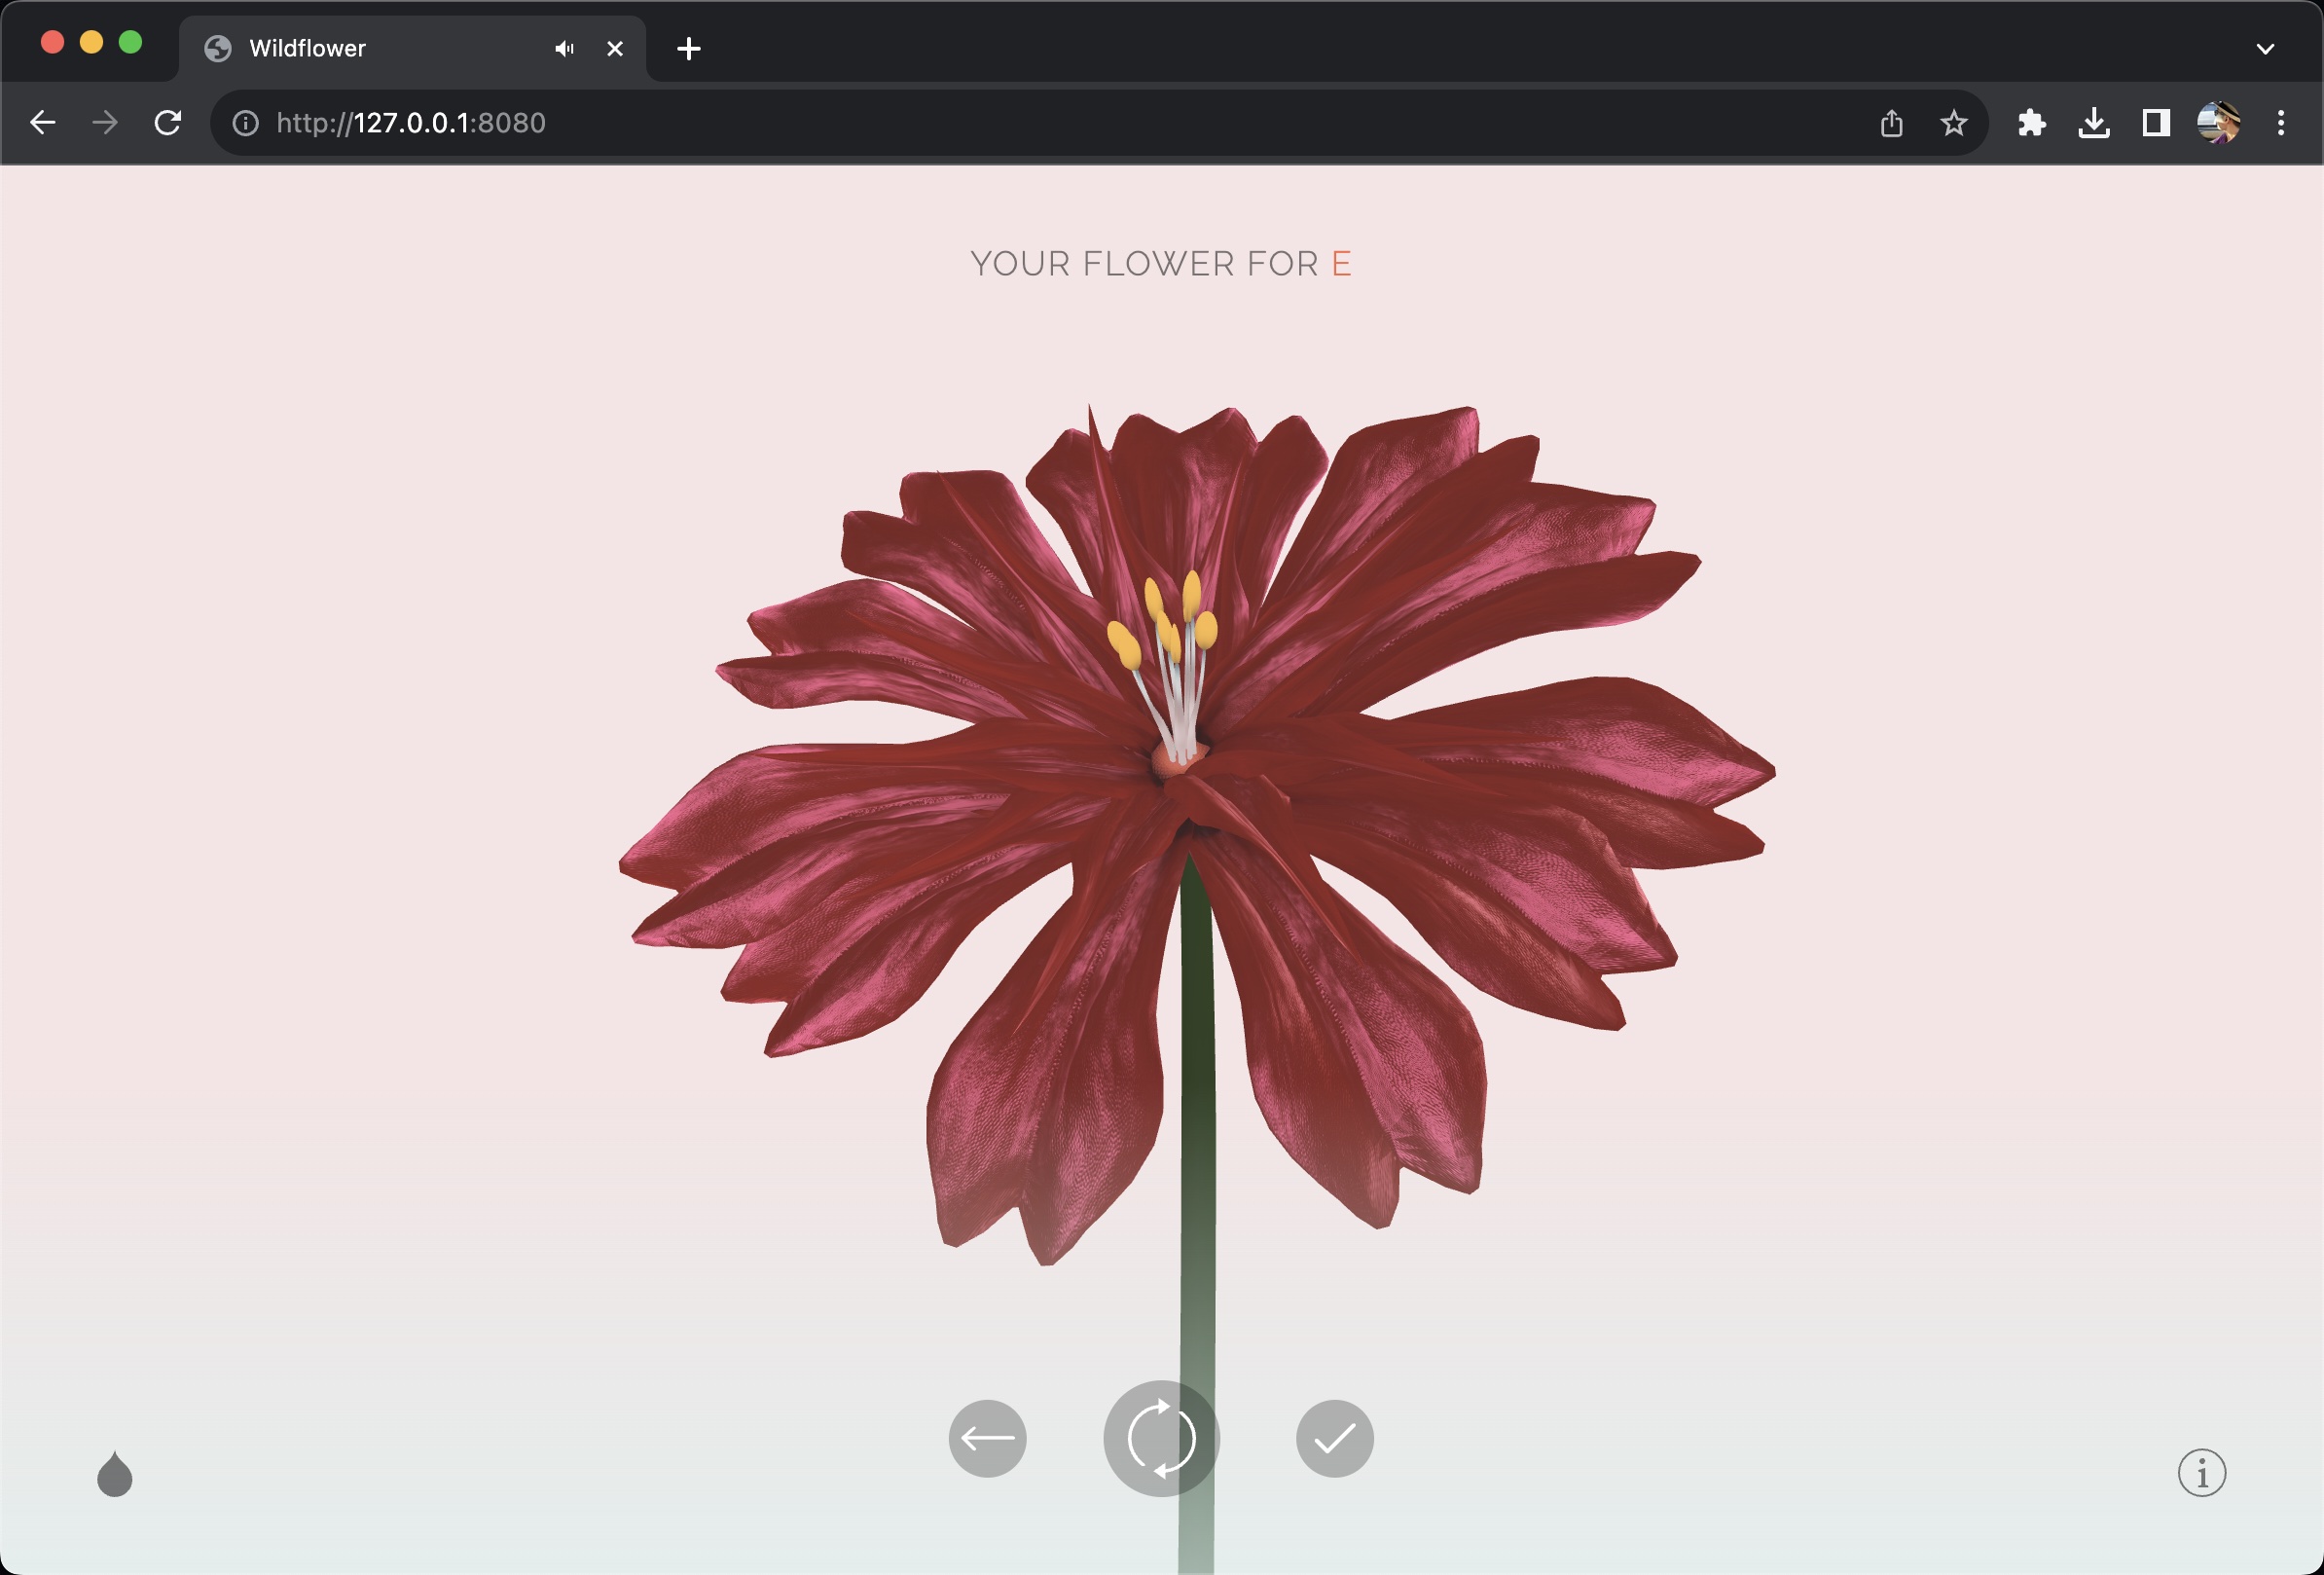The height and width of the screenshot is (1575, 2324).
Task: Confirm flower with checkmark button
Action: (1334, 1438)
